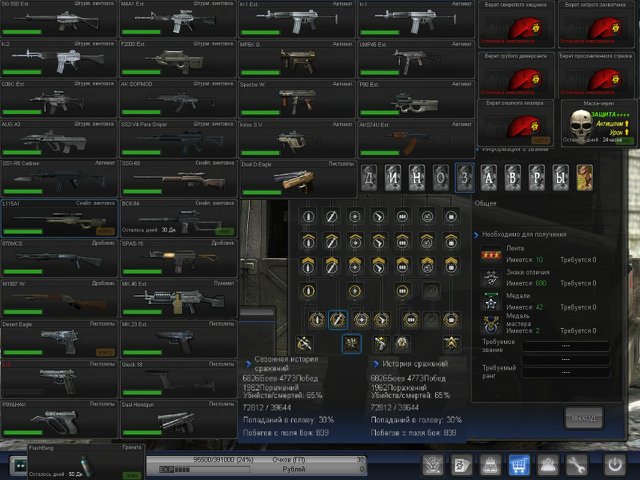Select the pistol with star medal icon
This screenshot has height=480, width=640.
tap(380, 343)
